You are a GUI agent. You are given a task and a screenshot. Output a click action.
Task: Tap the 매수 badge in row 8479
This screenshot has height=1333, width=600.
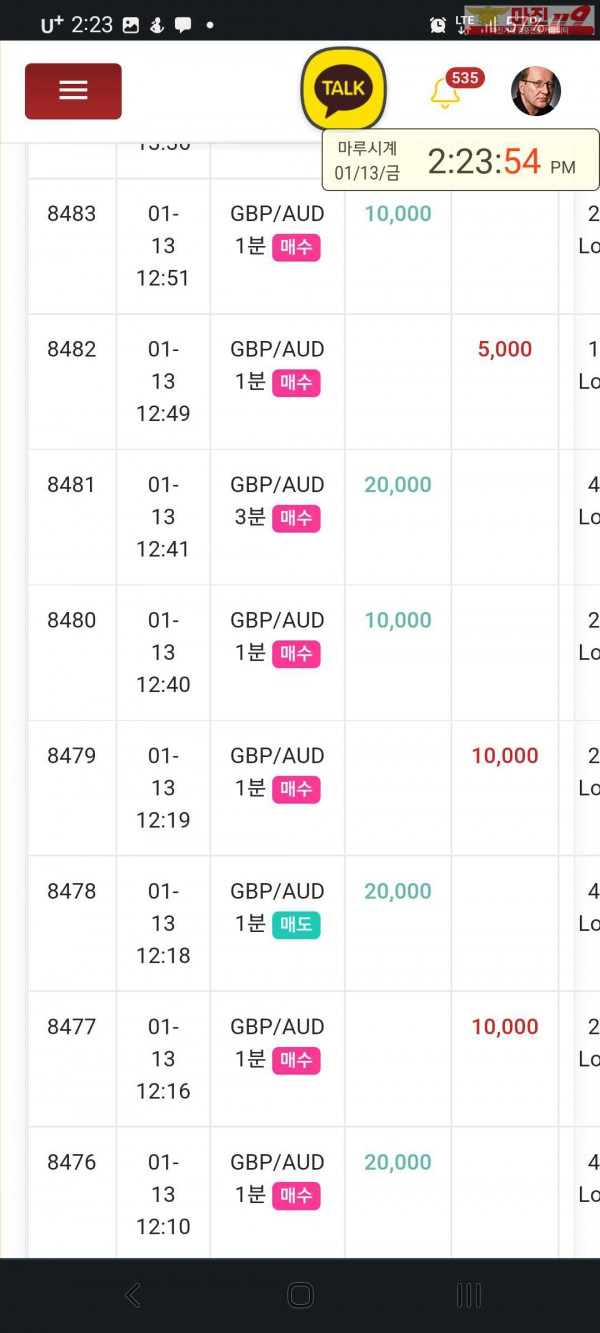[296, 789]
